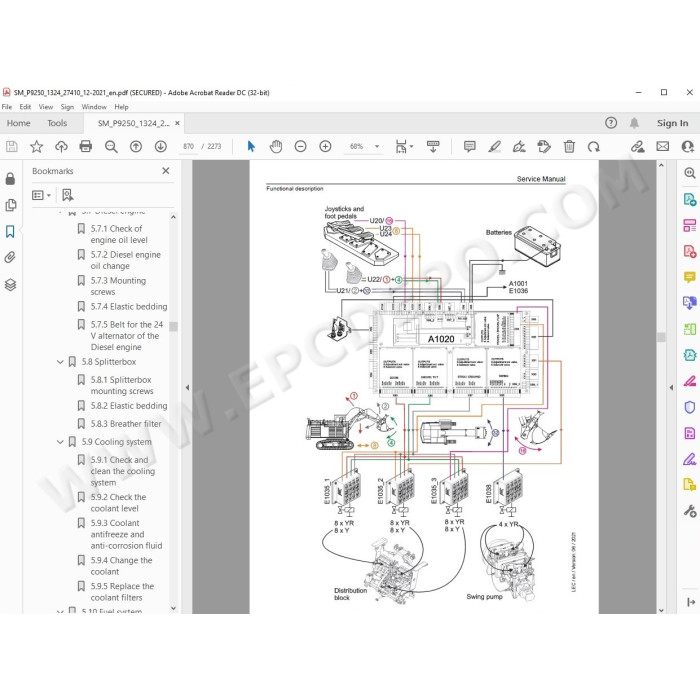Open the Help question mark icon
Viewport: 700px width, 700px height.
coord(611,123)
